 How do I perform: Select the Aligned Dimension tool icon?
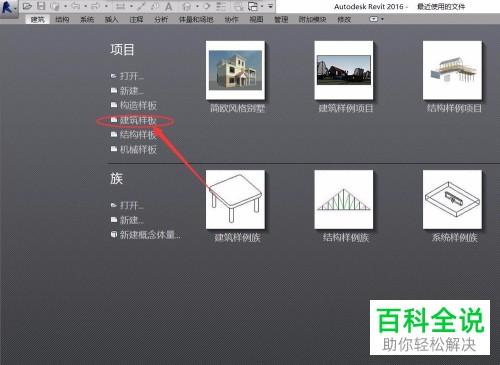[141, 6]
